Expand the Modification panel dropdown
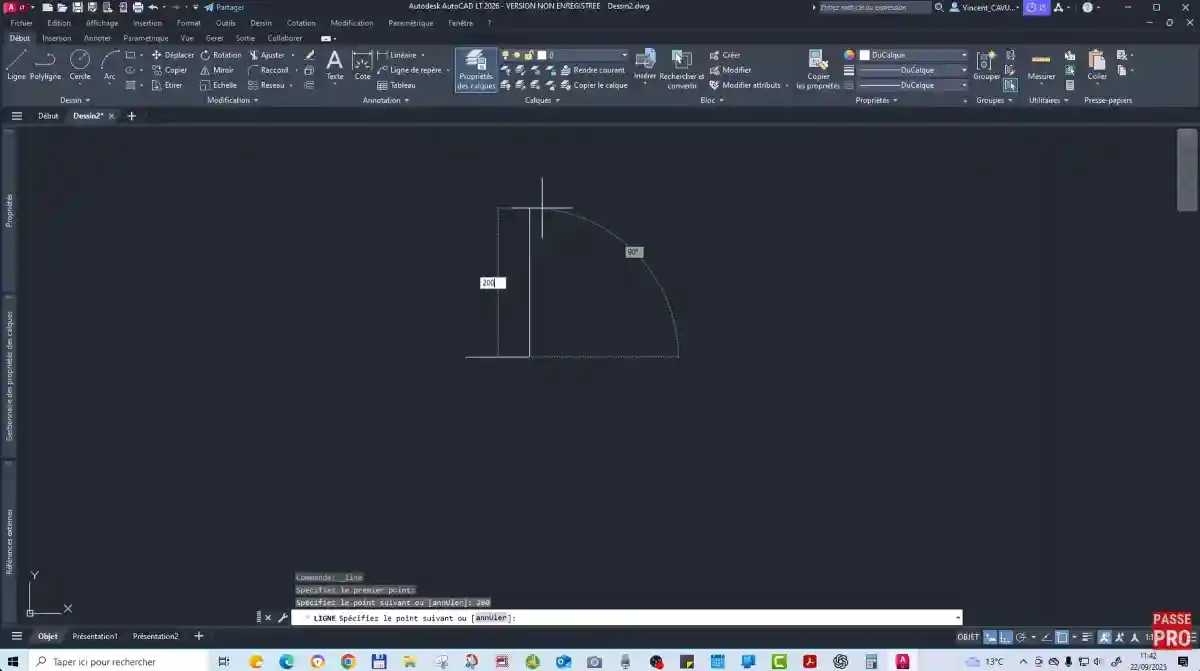The height and width of the screenshot is (671, 1200). click(x=232, y=100)
